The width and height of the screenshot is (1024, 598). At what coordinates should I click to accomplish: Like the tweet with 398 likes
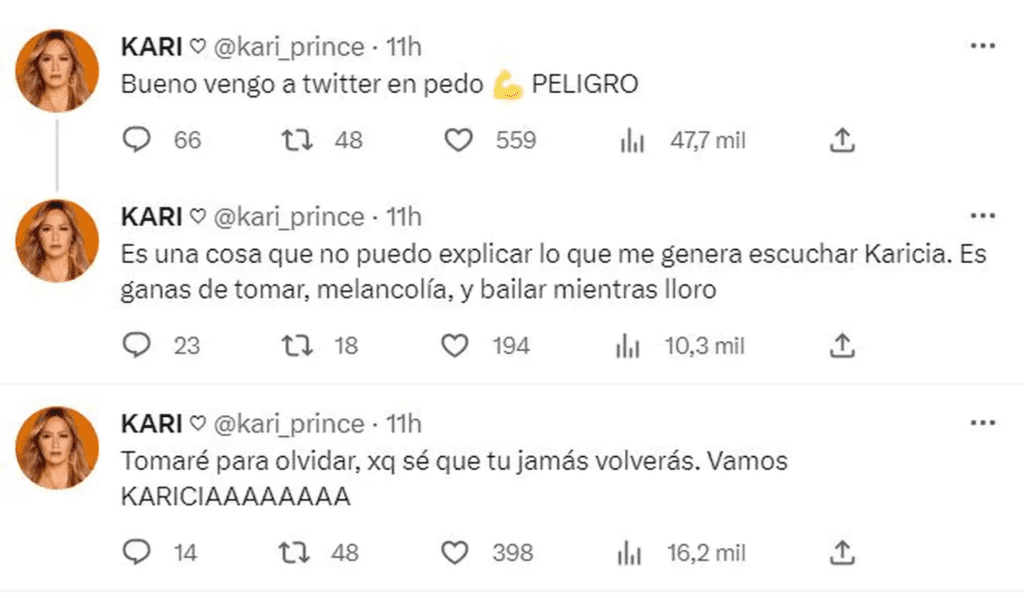[455, 551]
